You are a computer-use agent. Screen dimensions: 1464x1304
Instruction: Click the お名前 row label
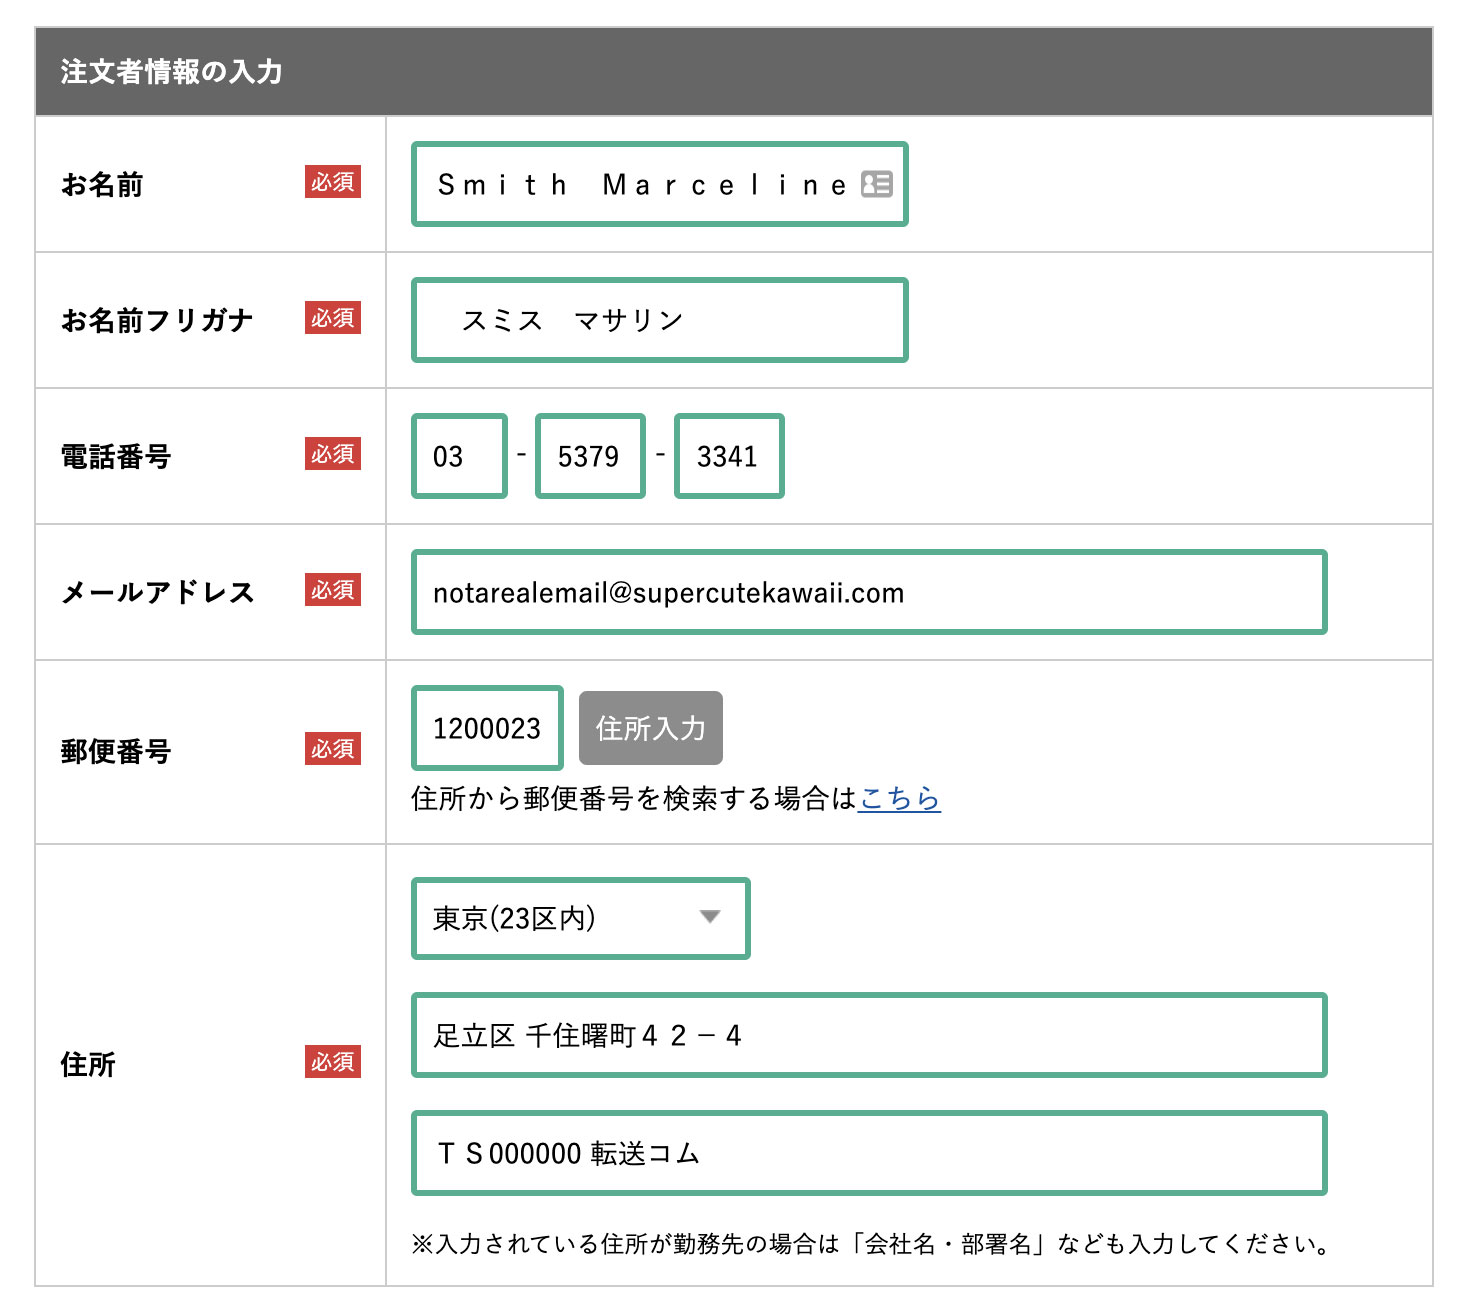pyautogui.click(x=102, y=185)
